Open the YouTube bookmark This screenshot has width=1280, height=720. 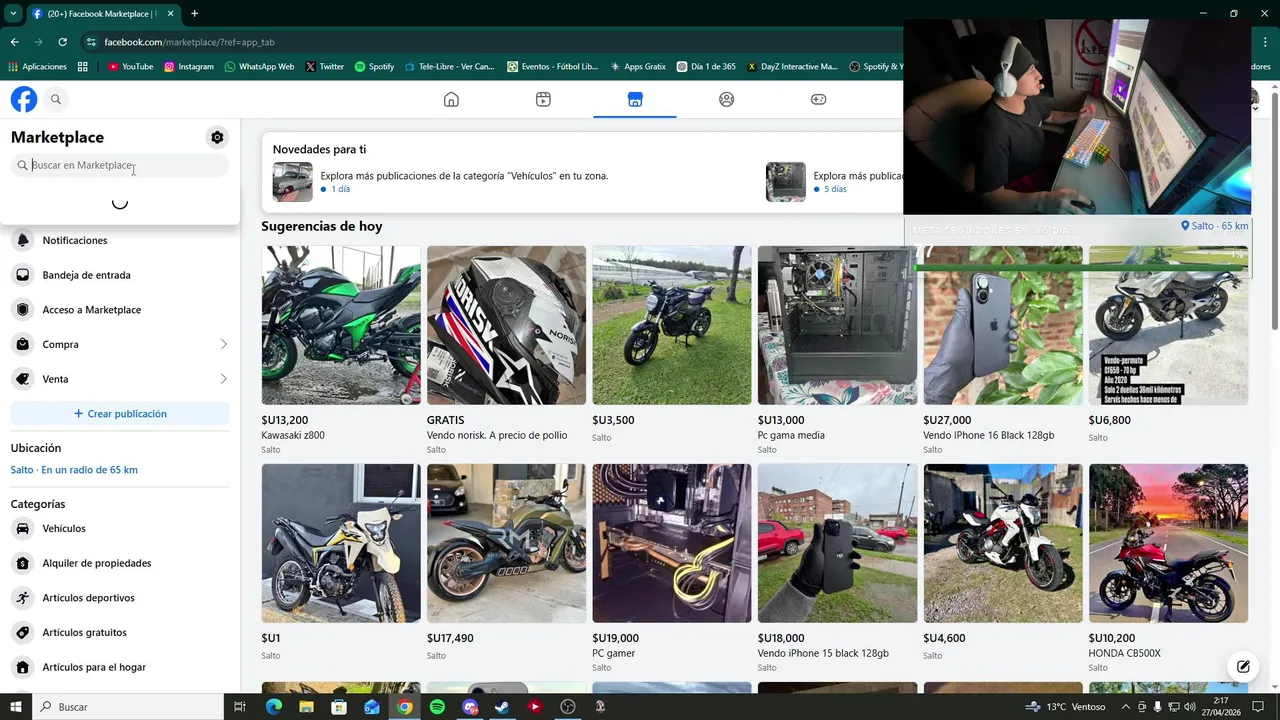tap(131, 67)
